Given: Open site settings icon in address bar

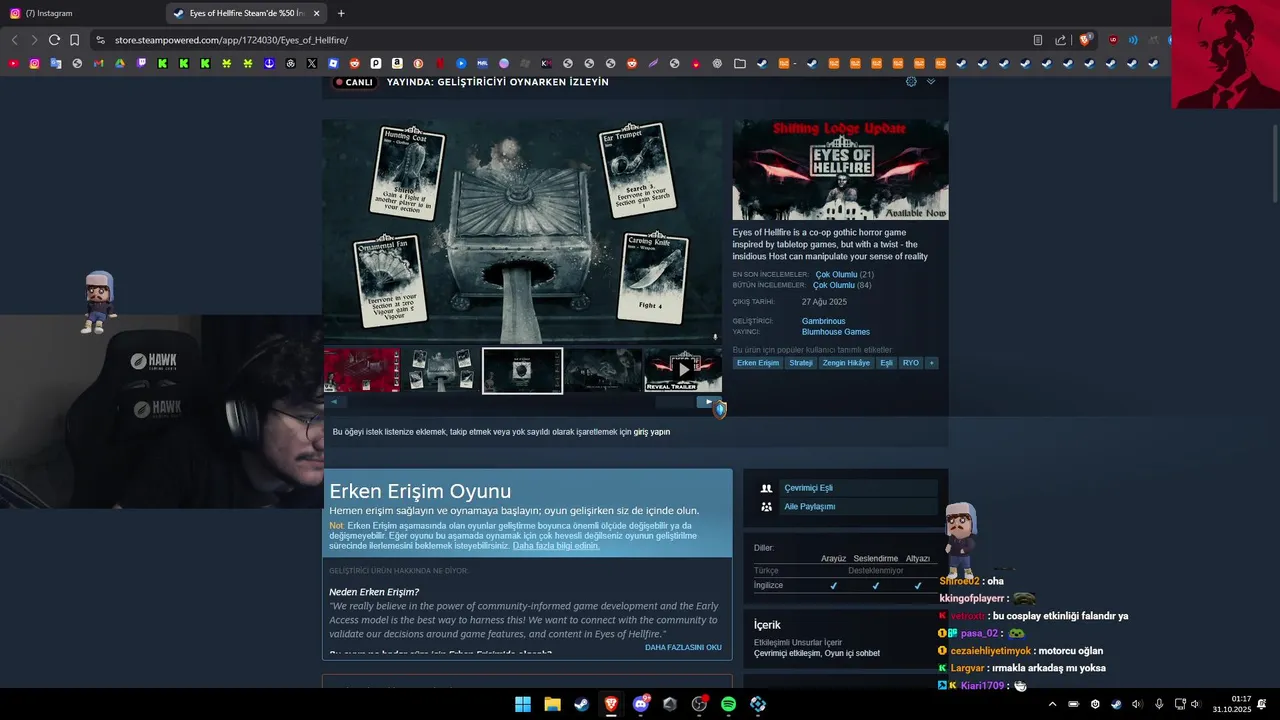Looking at the screenshot, I should [x=100, y=40].
